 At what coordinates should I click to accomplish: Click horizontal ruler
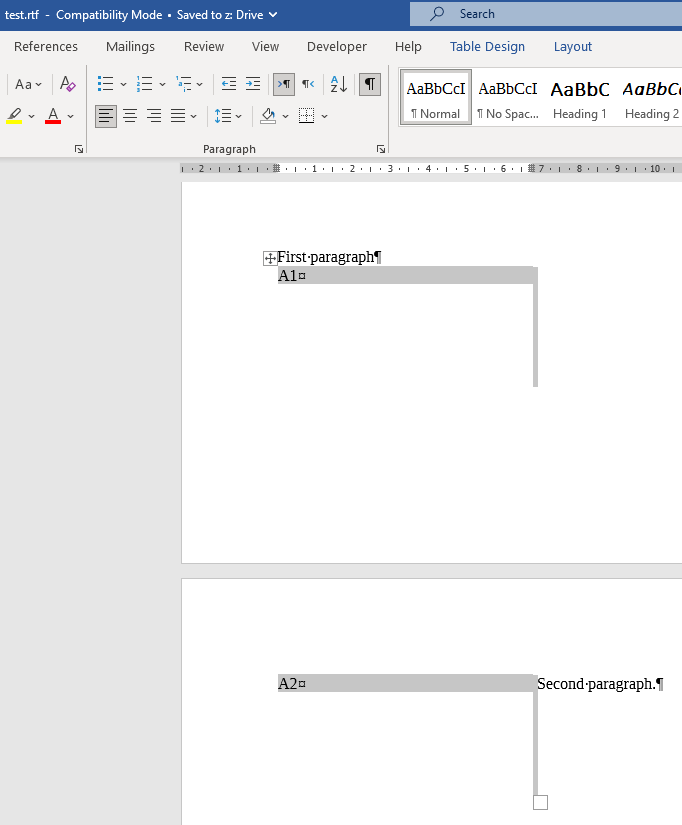click(x=431, y=169)
